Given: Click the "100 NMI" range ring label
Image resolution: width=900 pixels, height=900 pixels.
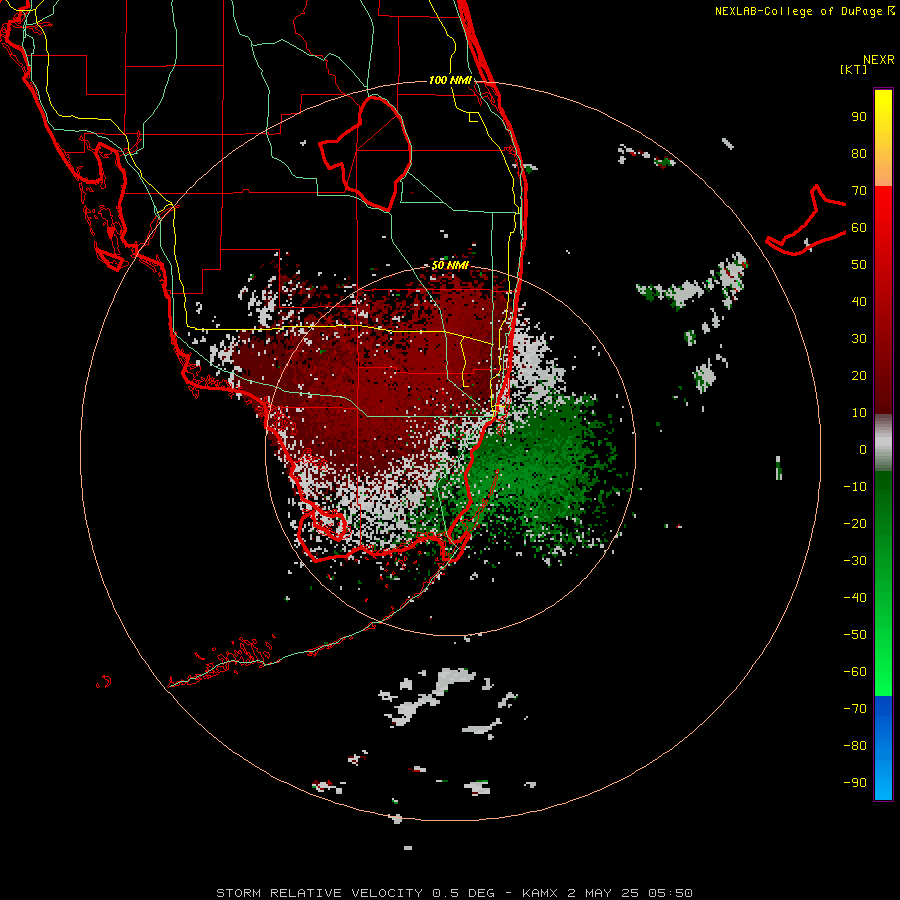Looking at the screenshot, I should click(x=450, y=80).
